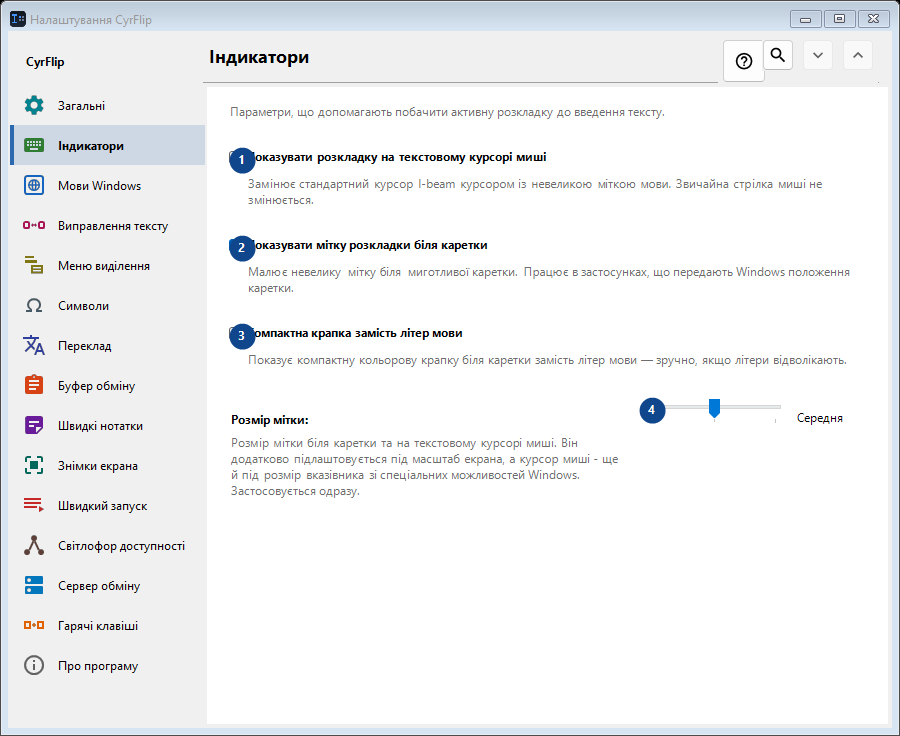Click the "Індикатори" page heading
The height and width of the screenshot is (736, 900).
pos(259,57)
